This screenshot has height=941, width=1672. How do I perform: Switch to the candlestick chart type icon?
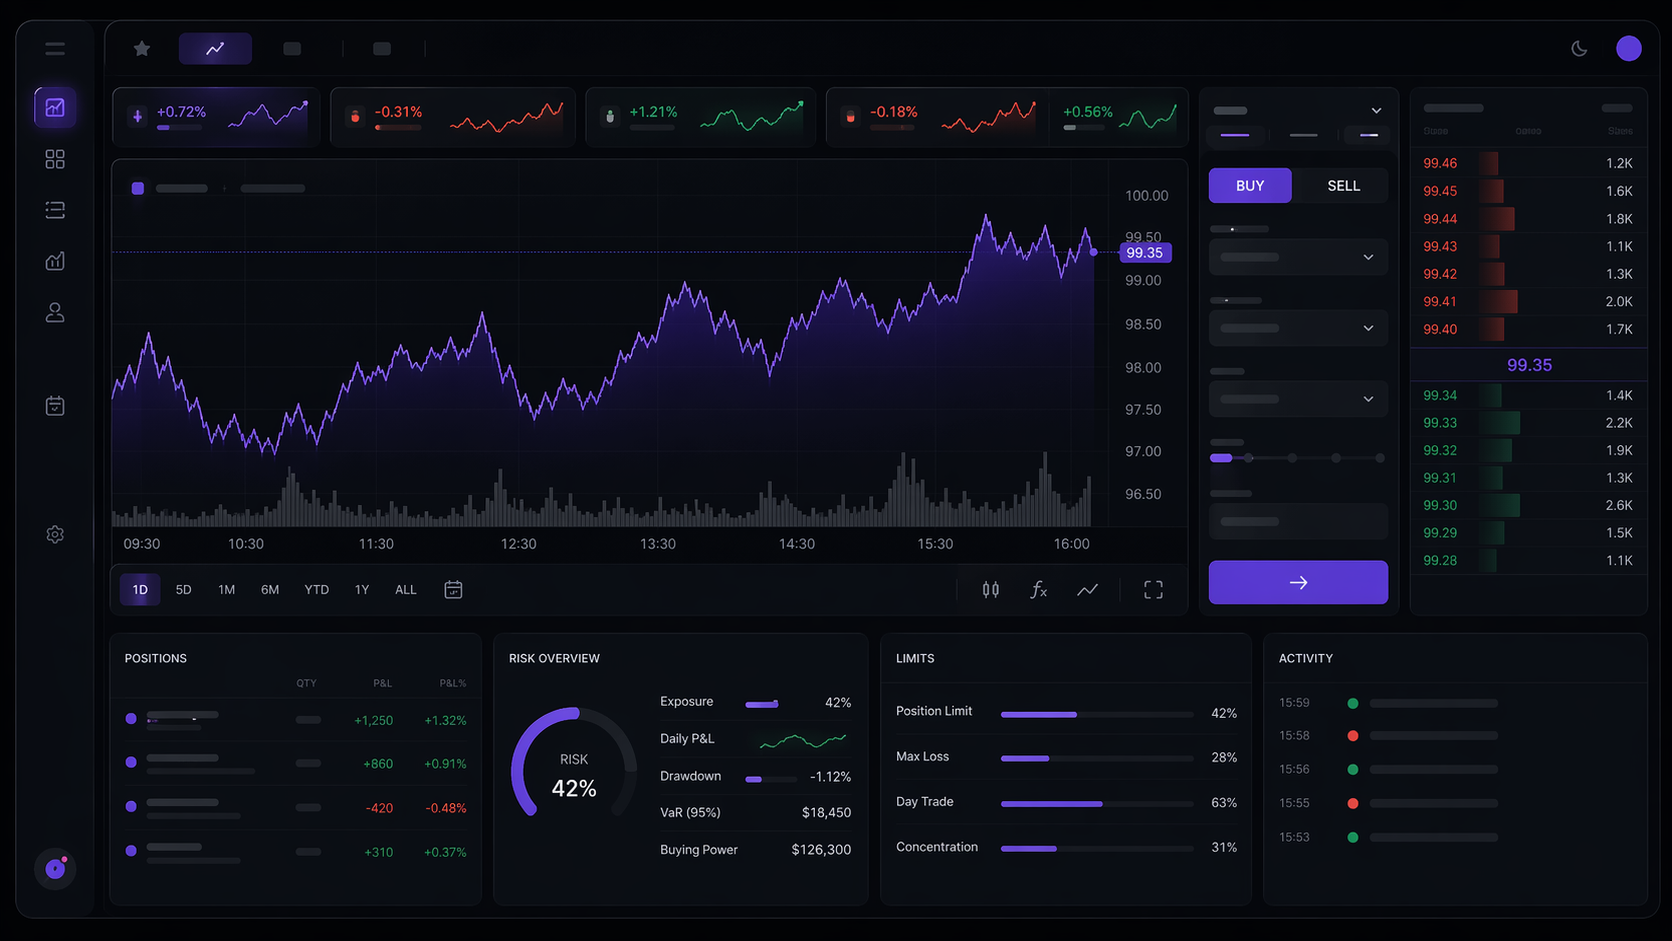[990, 589]
